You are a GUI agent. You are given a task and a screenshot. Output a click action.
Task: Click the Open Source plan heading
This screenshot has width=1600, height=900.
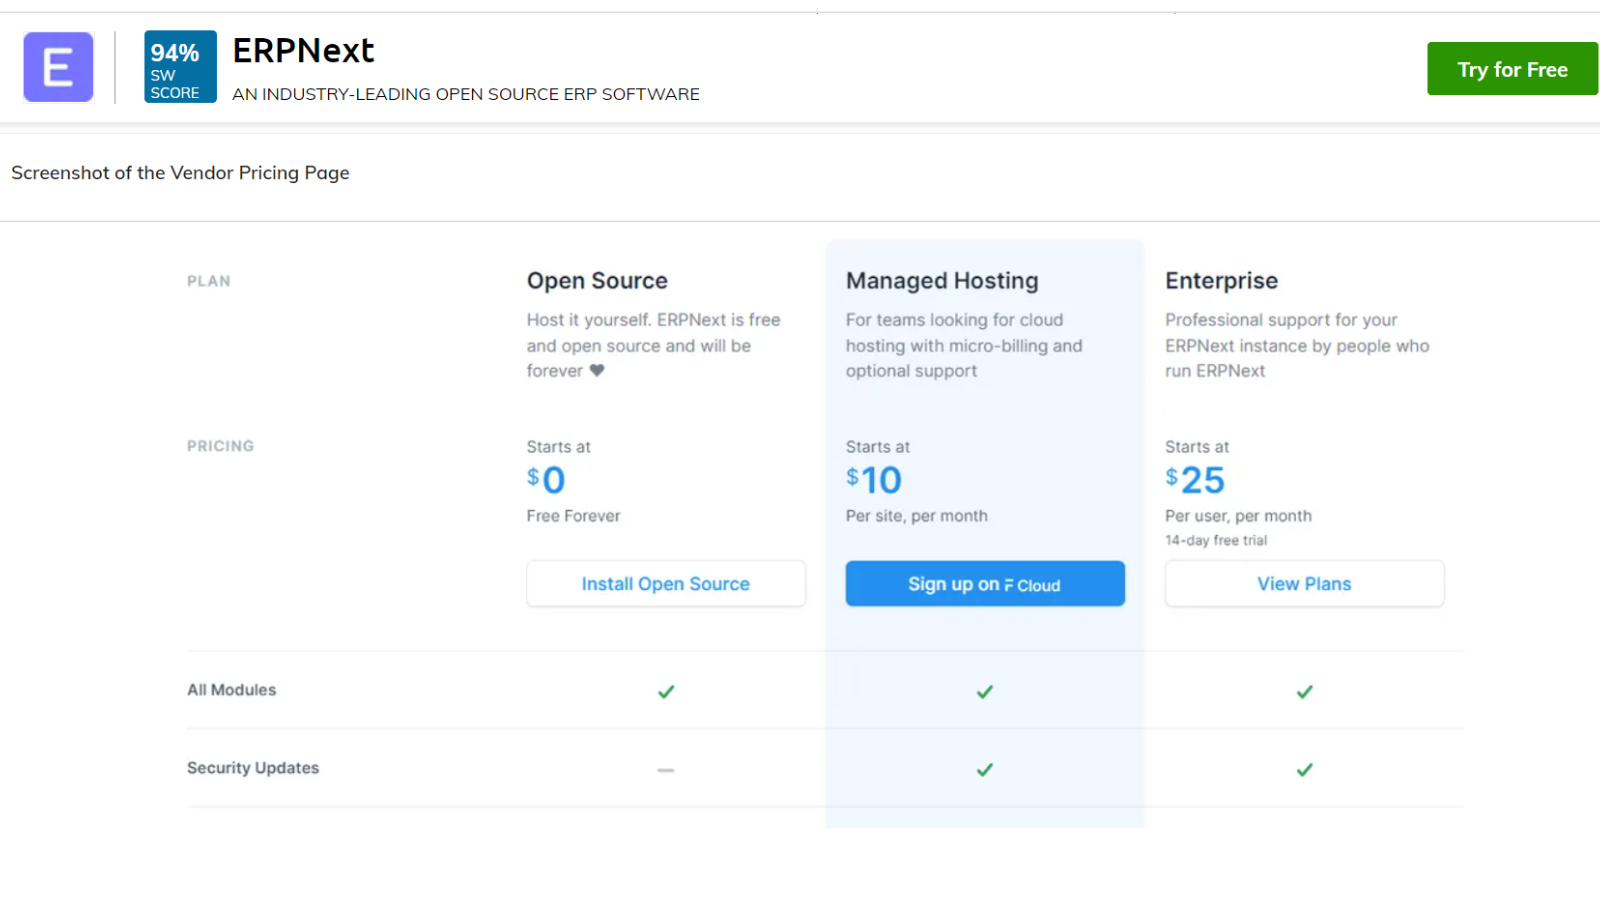click(597, 281)
